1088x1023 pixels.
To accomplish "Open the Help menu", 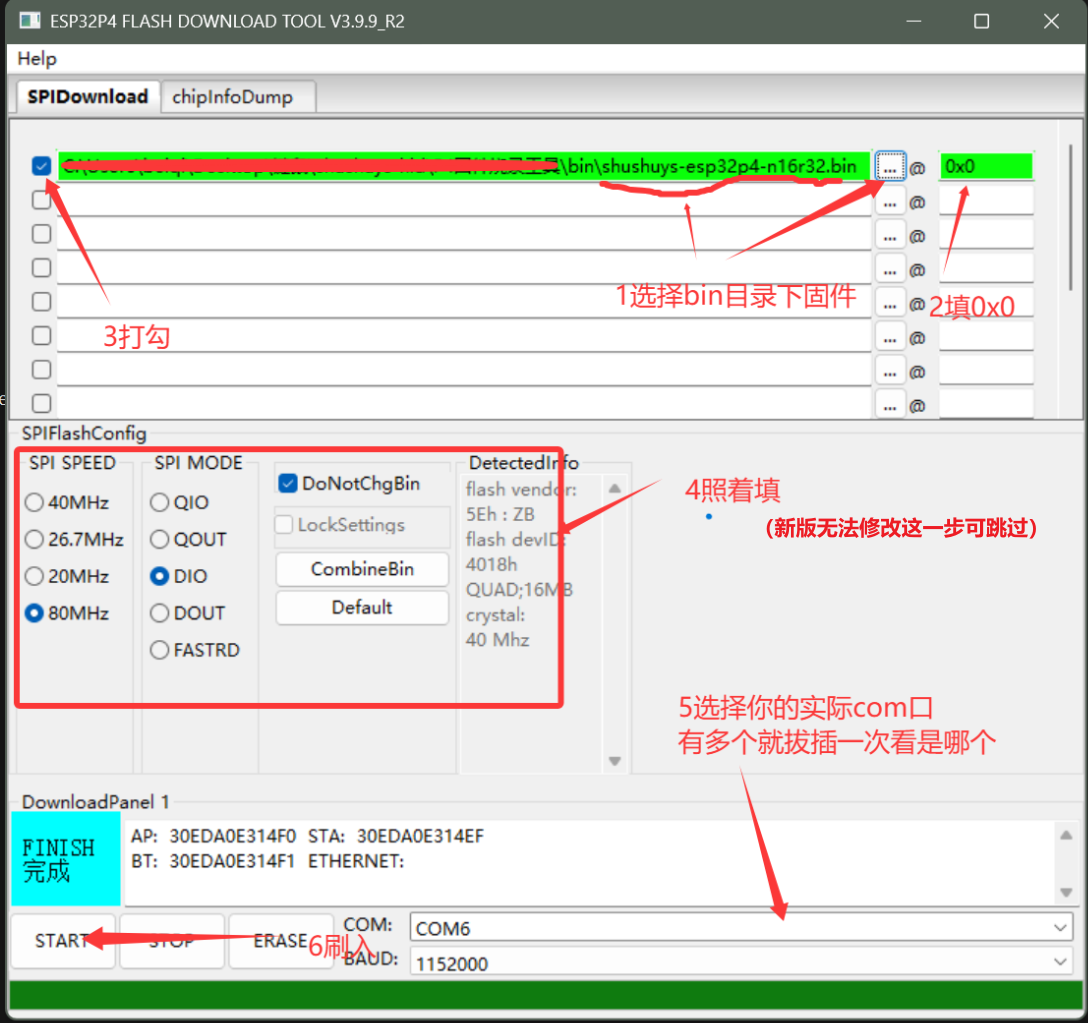I will point(37,59).
